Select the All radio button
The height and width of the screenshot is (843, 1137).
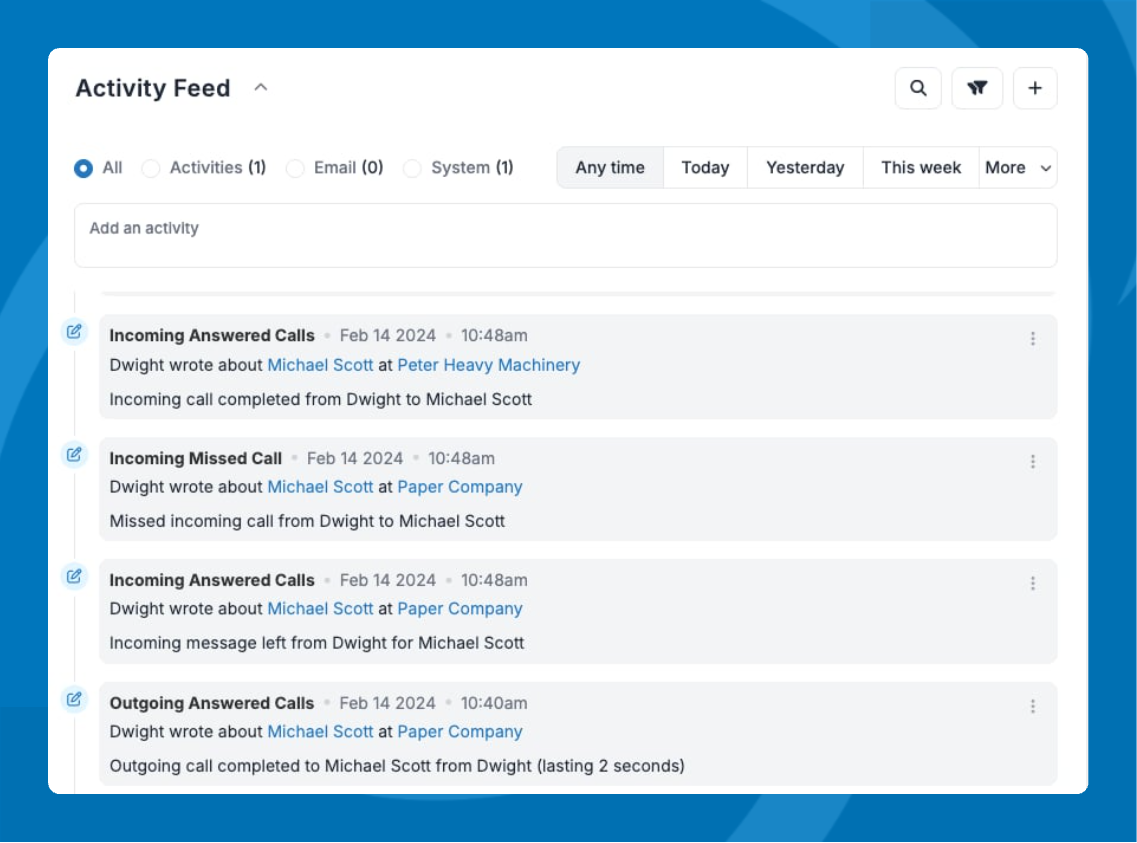coord(84,169)
